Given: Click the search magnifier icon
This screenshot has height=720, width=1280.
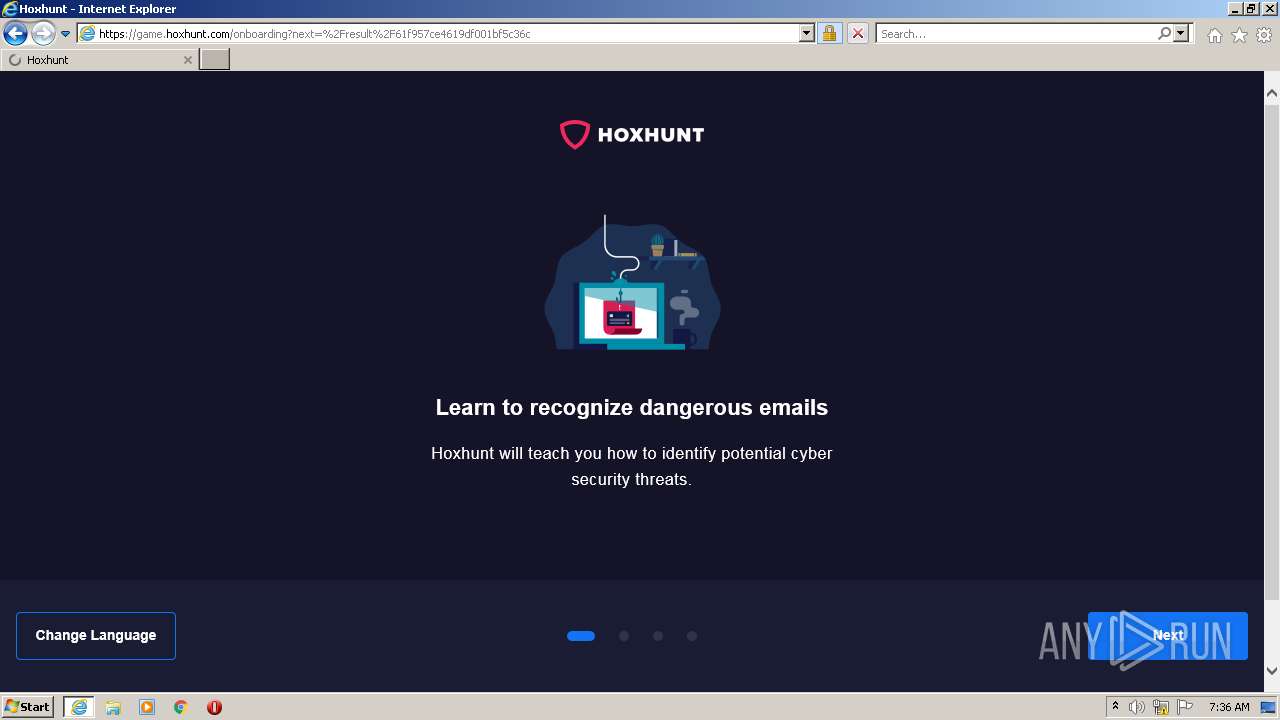Looking at the screenshot, I should [1164, 34].
